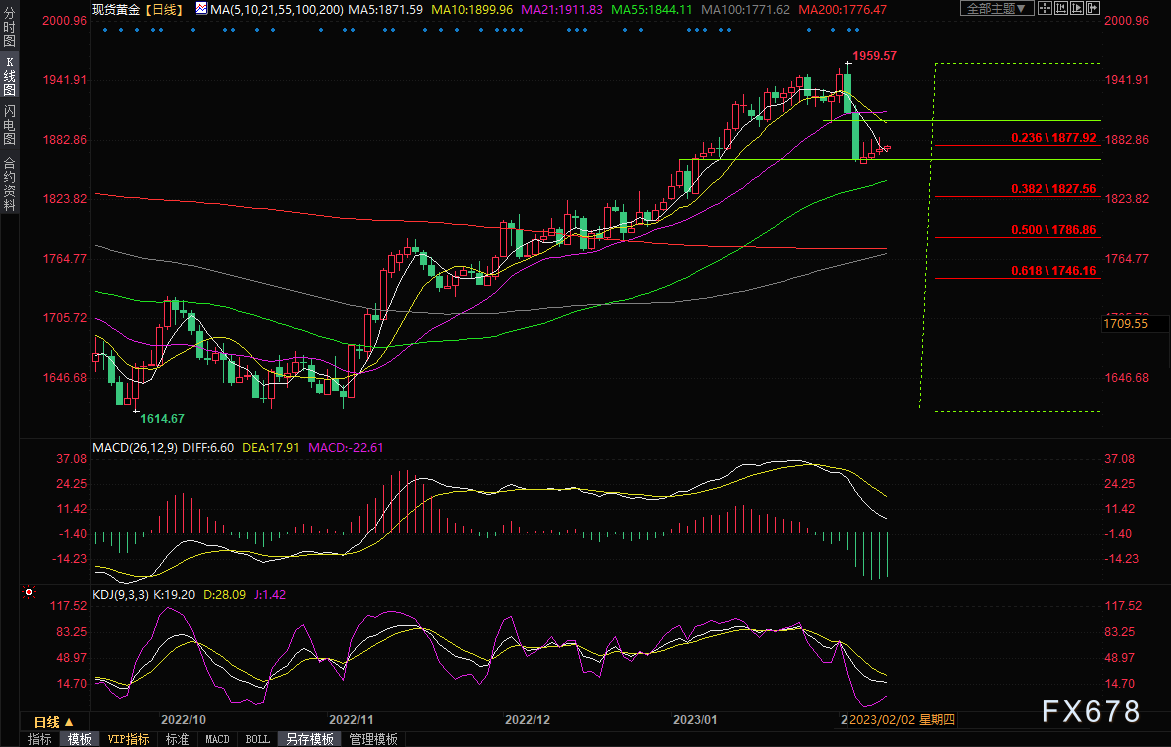The width and height of the screenshot is (1171, 747).
Task: Click the D:28.09 KDJ value
Action: (x=224, y=595)
